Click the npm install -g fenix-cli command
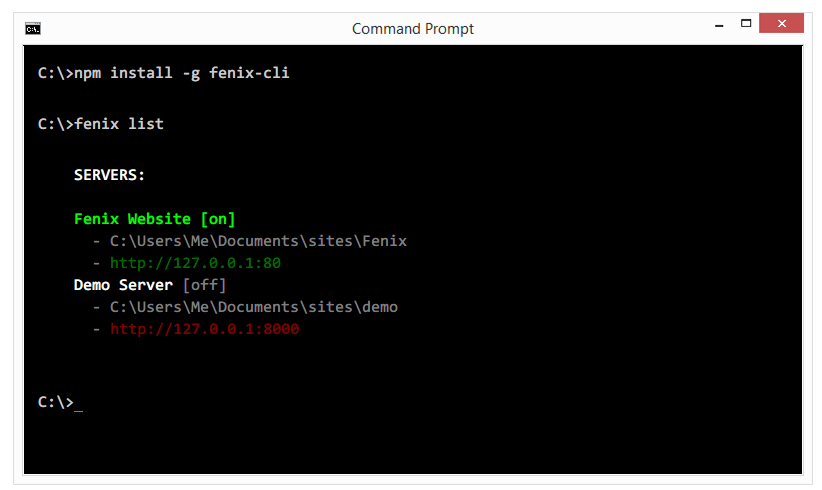 tap(181, 73)
